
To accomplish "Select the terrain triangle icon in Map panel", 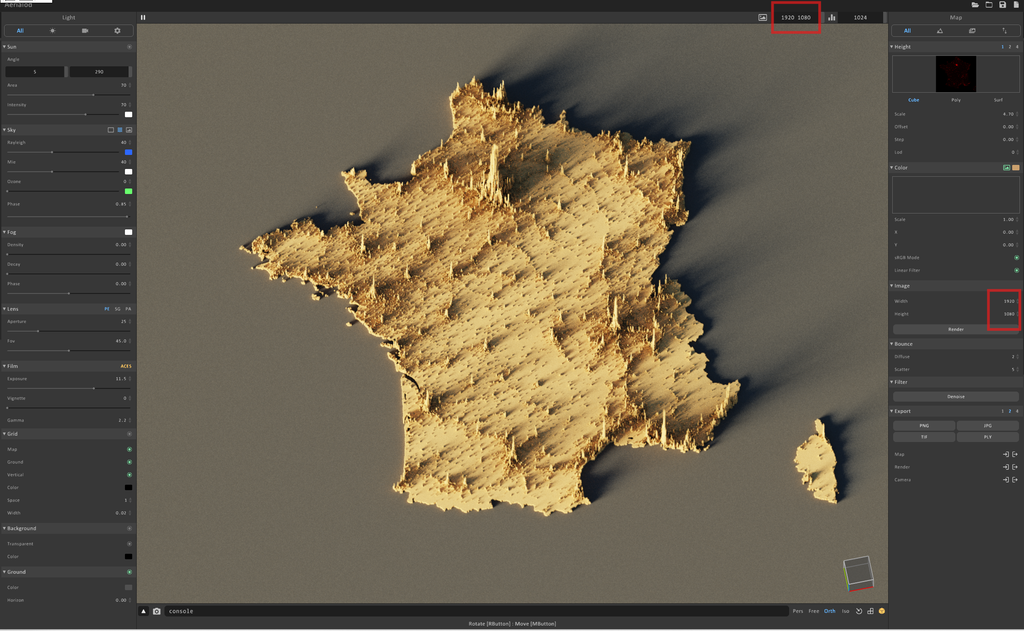I will pyautogui.click(x=940, y=31).
